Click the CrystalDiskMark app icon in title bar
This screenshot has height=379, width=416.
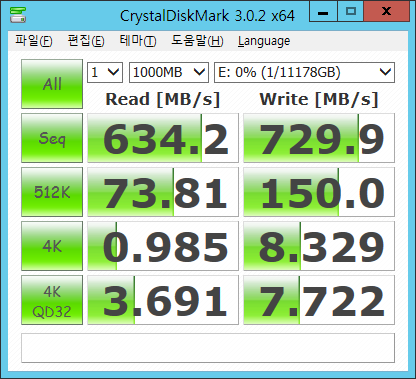pyautogui.click(x=18, y=15)
